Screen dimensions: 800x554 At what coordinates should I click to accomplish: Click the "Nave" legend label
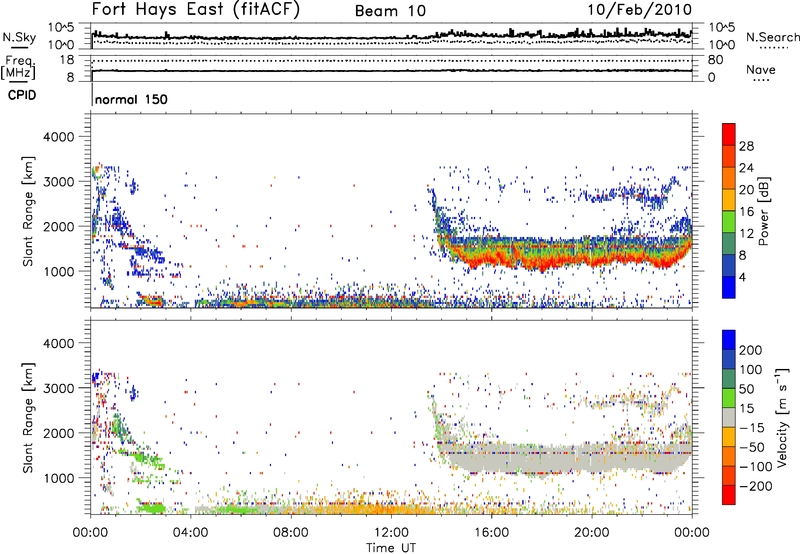pyautogui.click(x=761, y=69)
